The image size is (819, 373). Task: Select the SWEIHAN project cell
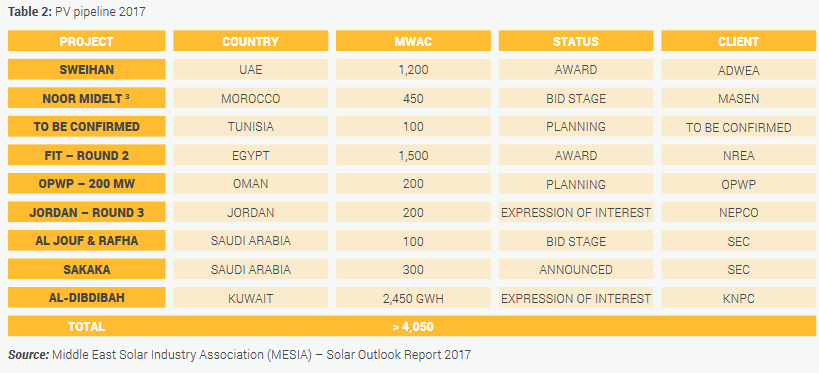click(x=87, y=69)
